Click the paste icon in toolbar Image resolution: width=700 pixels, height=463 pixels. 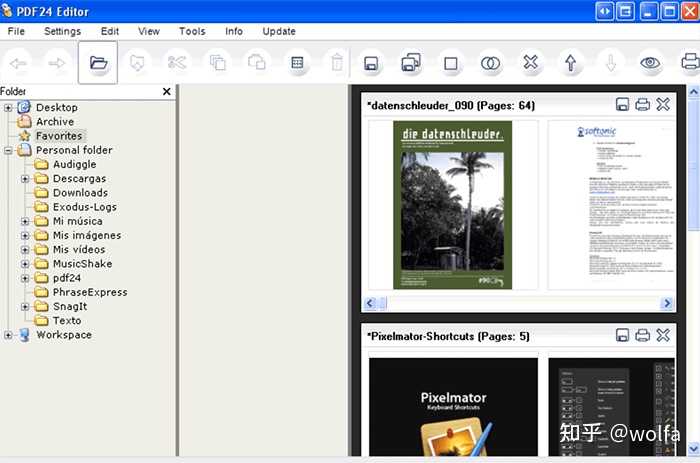pos(257,63)
